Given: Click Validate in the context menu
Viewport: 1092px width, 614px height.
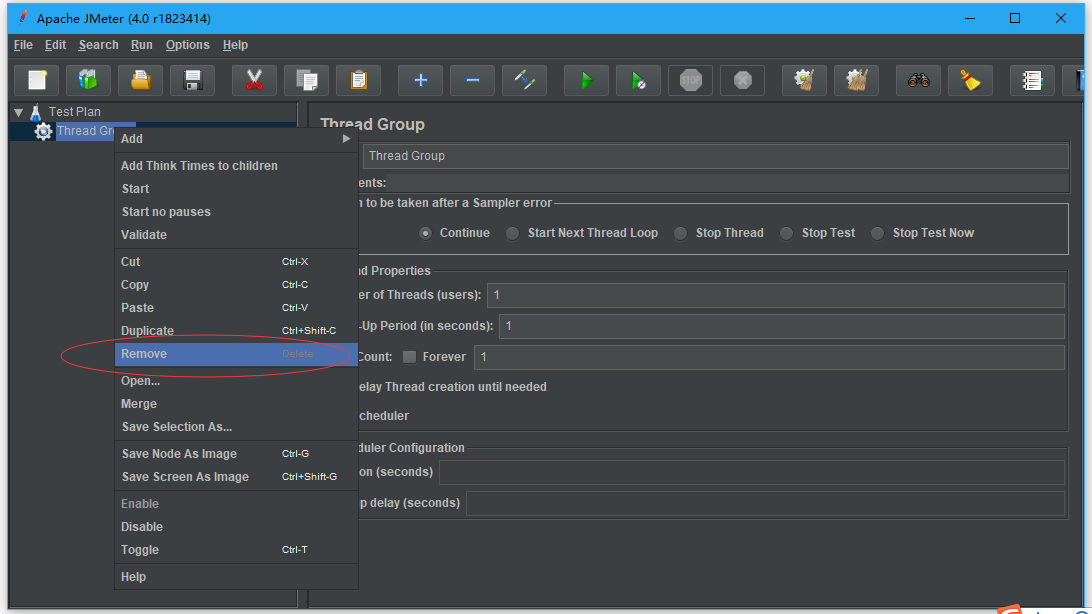Looking at the screenshot, I should [144, 235].
